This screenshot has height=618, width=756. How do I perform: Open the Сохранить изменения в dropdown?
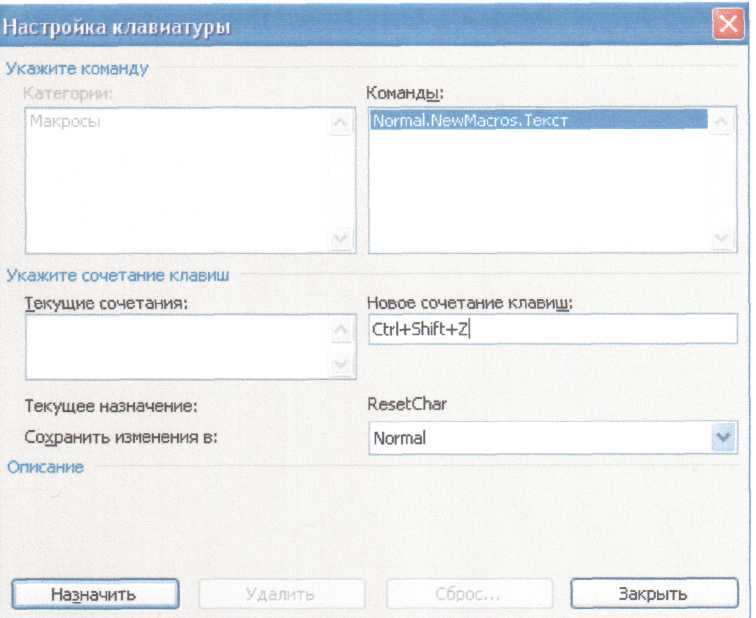[724, 437]
